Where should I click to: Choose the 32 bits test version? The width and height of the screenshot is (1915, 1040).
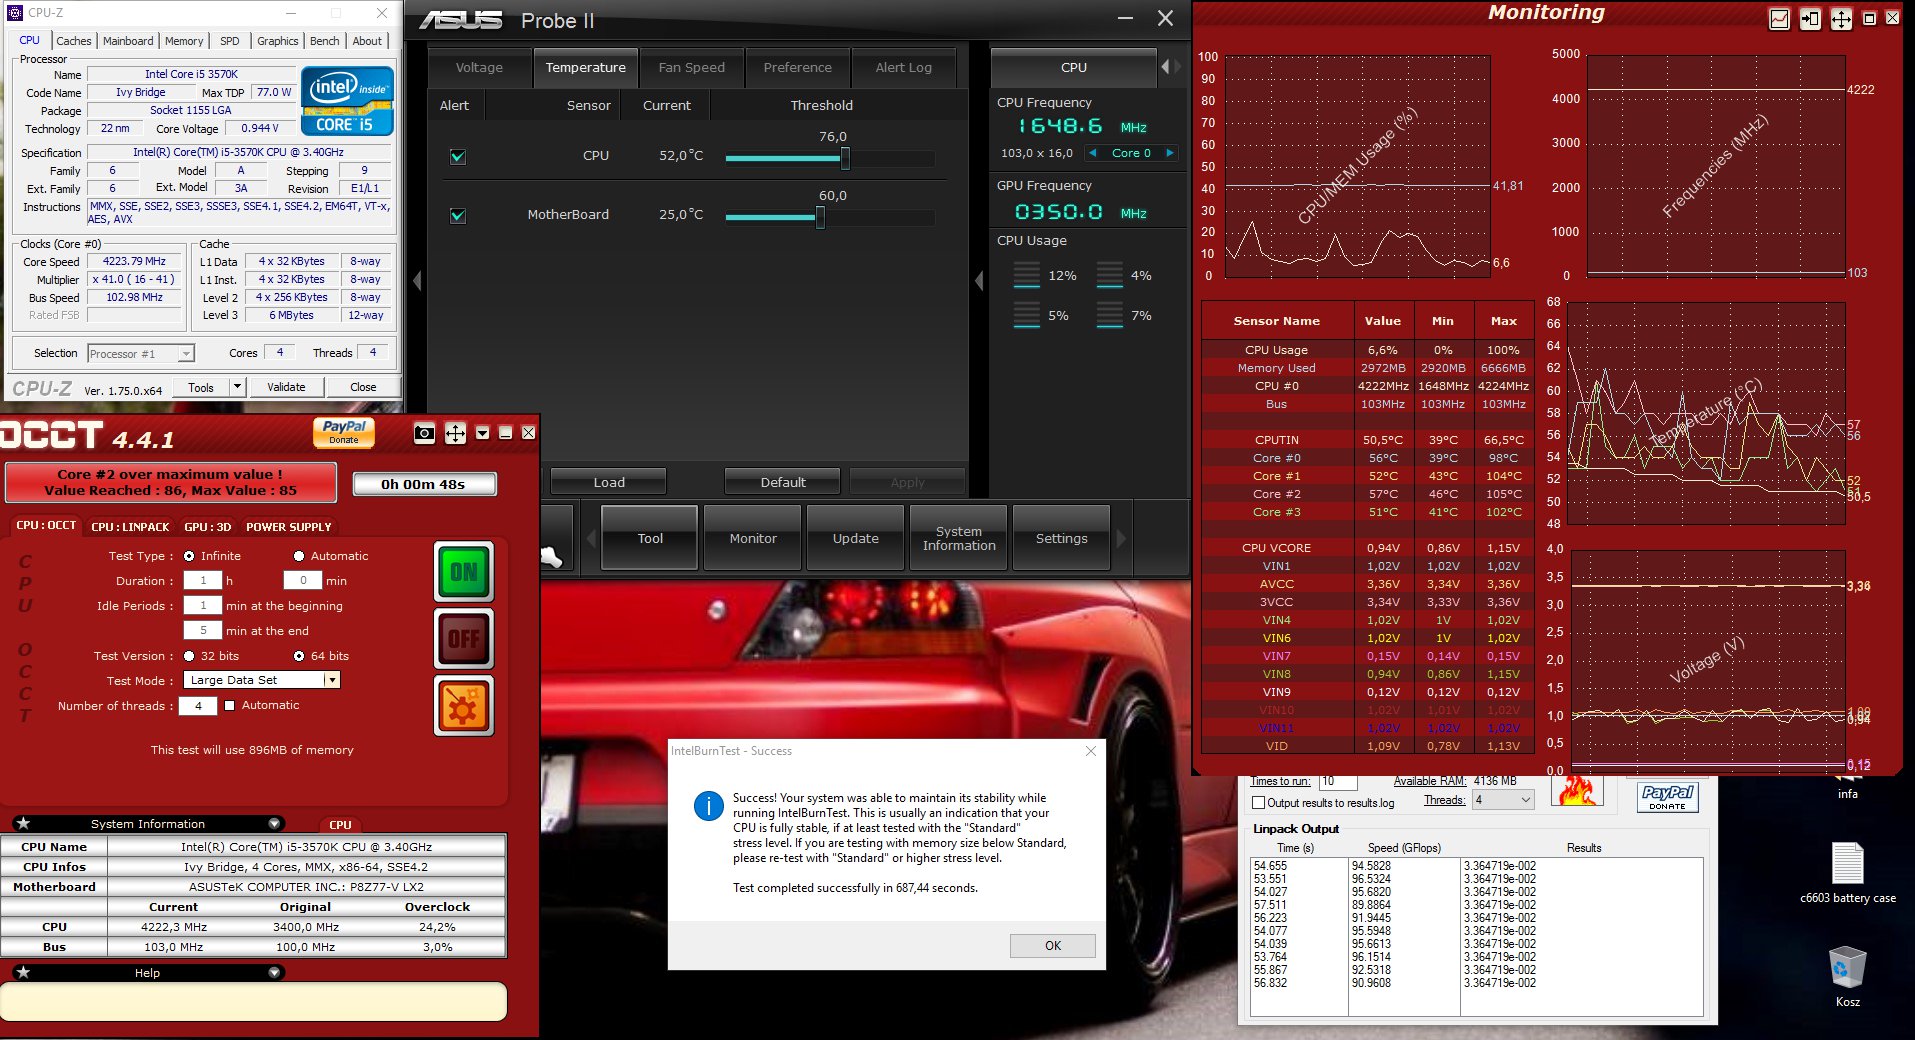pos(189,656)
